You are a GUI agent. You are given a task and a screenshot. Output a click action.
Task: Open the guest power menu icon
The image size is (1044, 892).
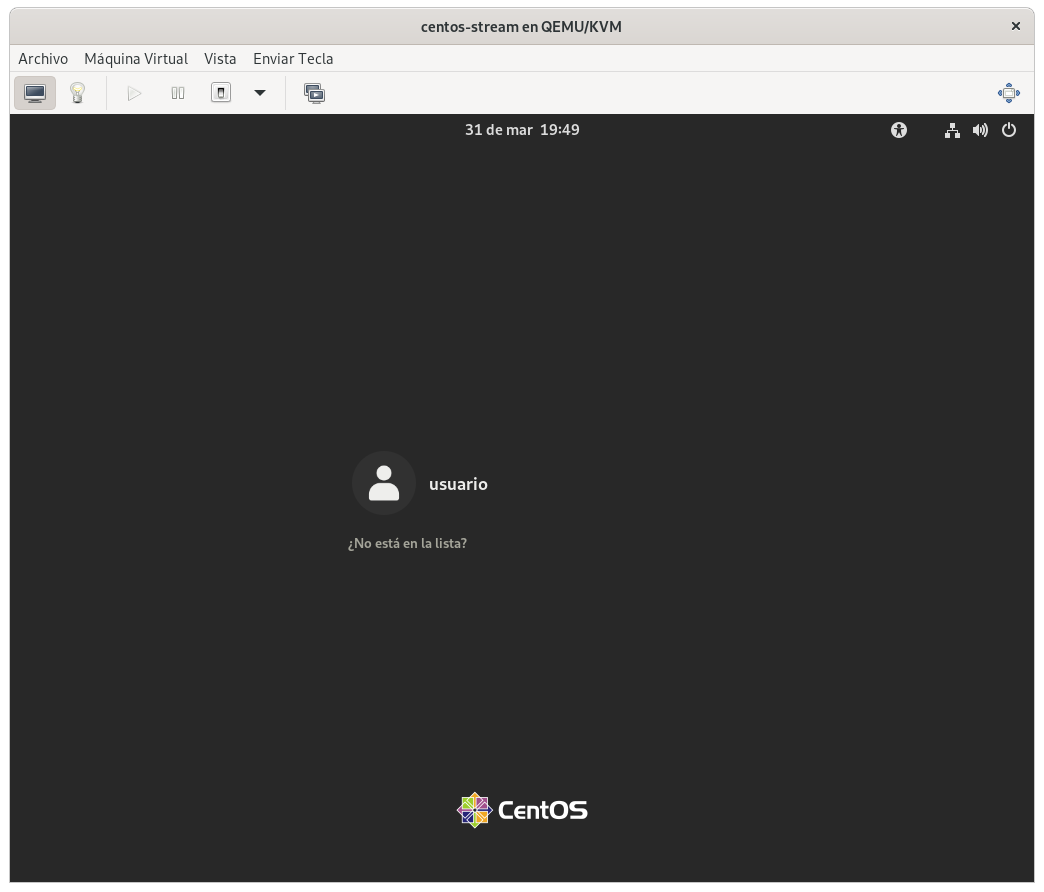click(x=1009, y=130)
